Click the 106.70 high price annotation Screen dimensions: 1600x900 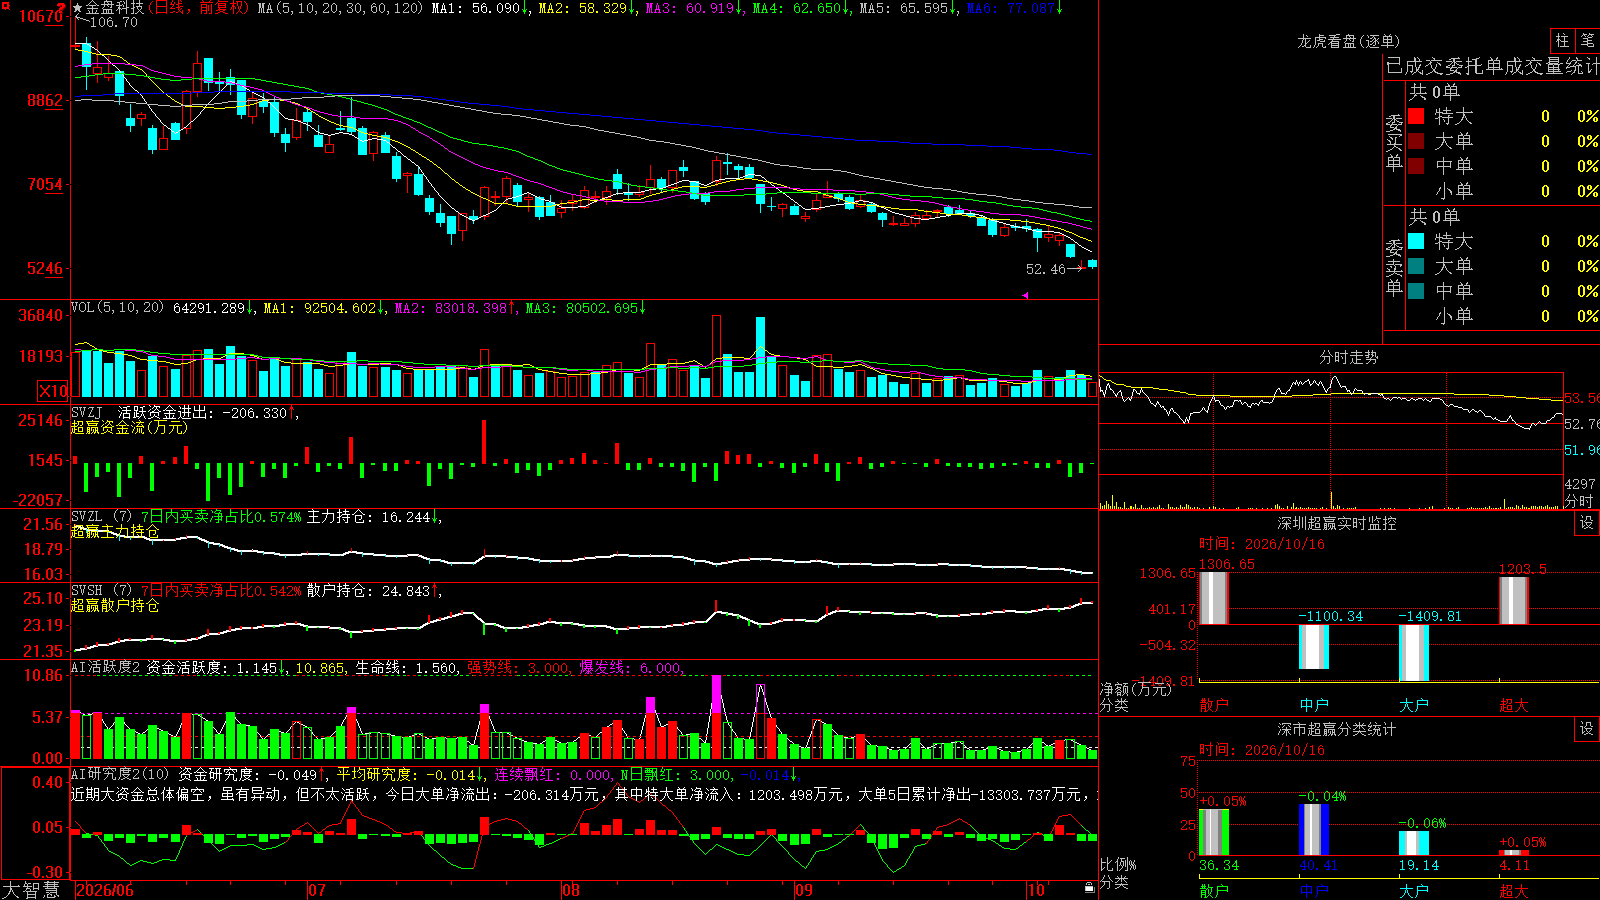point(113,22)
